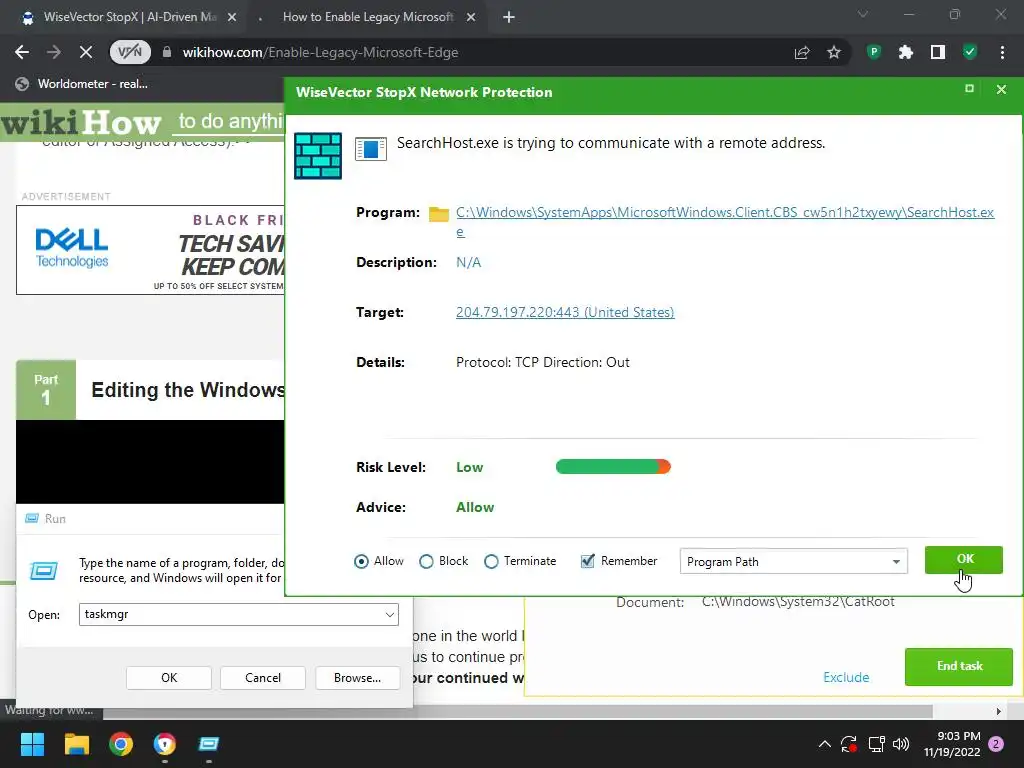
Task: Open the Windows Start menu
Action: 32,744
